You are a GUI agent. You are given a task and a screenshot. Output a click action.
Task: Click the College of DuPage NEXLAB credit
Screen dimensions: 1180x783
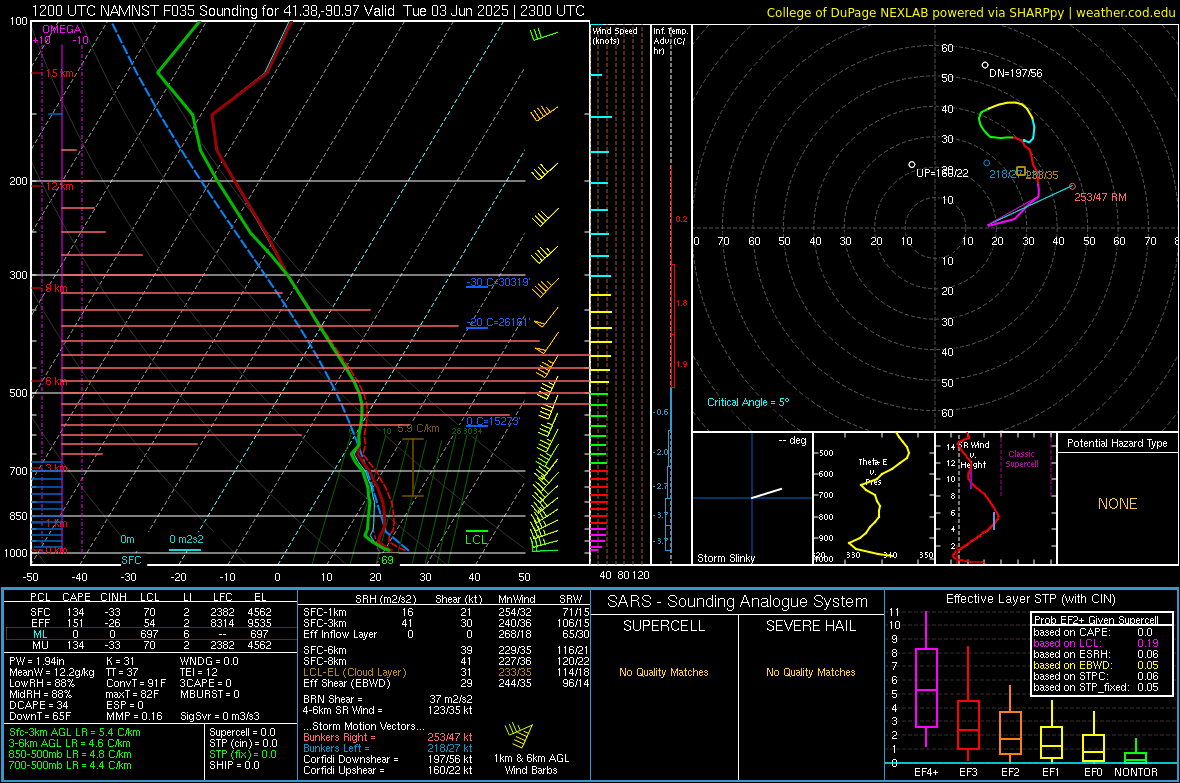click(x=971, y=12)
